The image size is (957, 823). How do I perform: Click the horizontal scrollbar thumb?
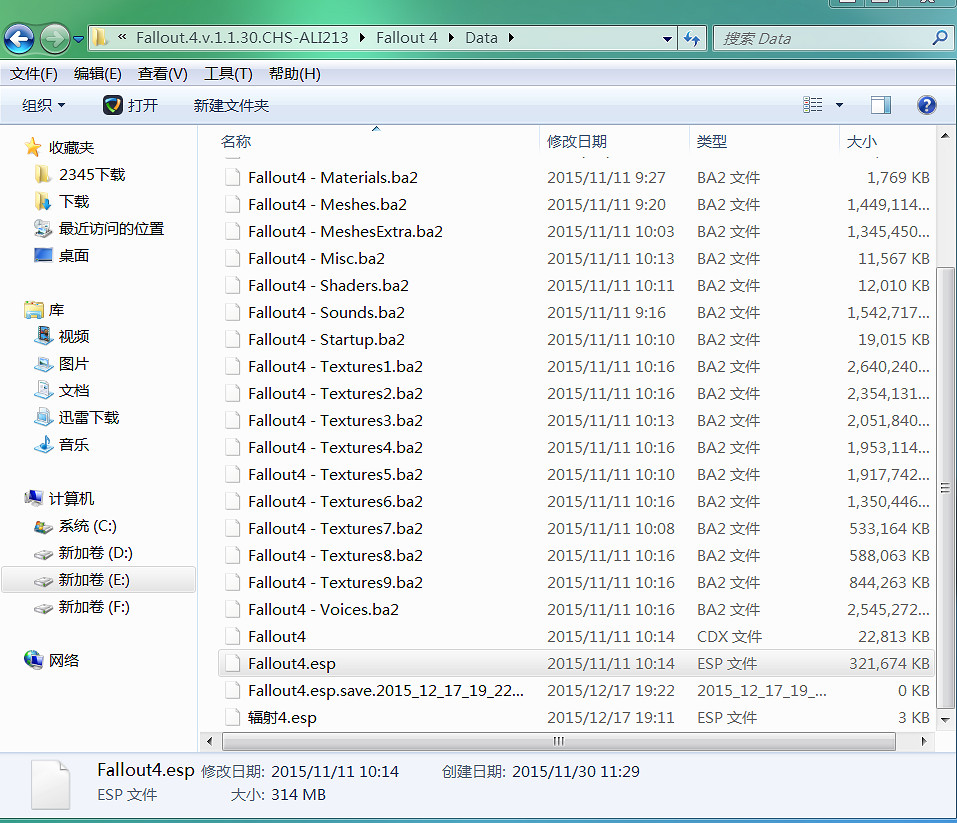point(558,741)
